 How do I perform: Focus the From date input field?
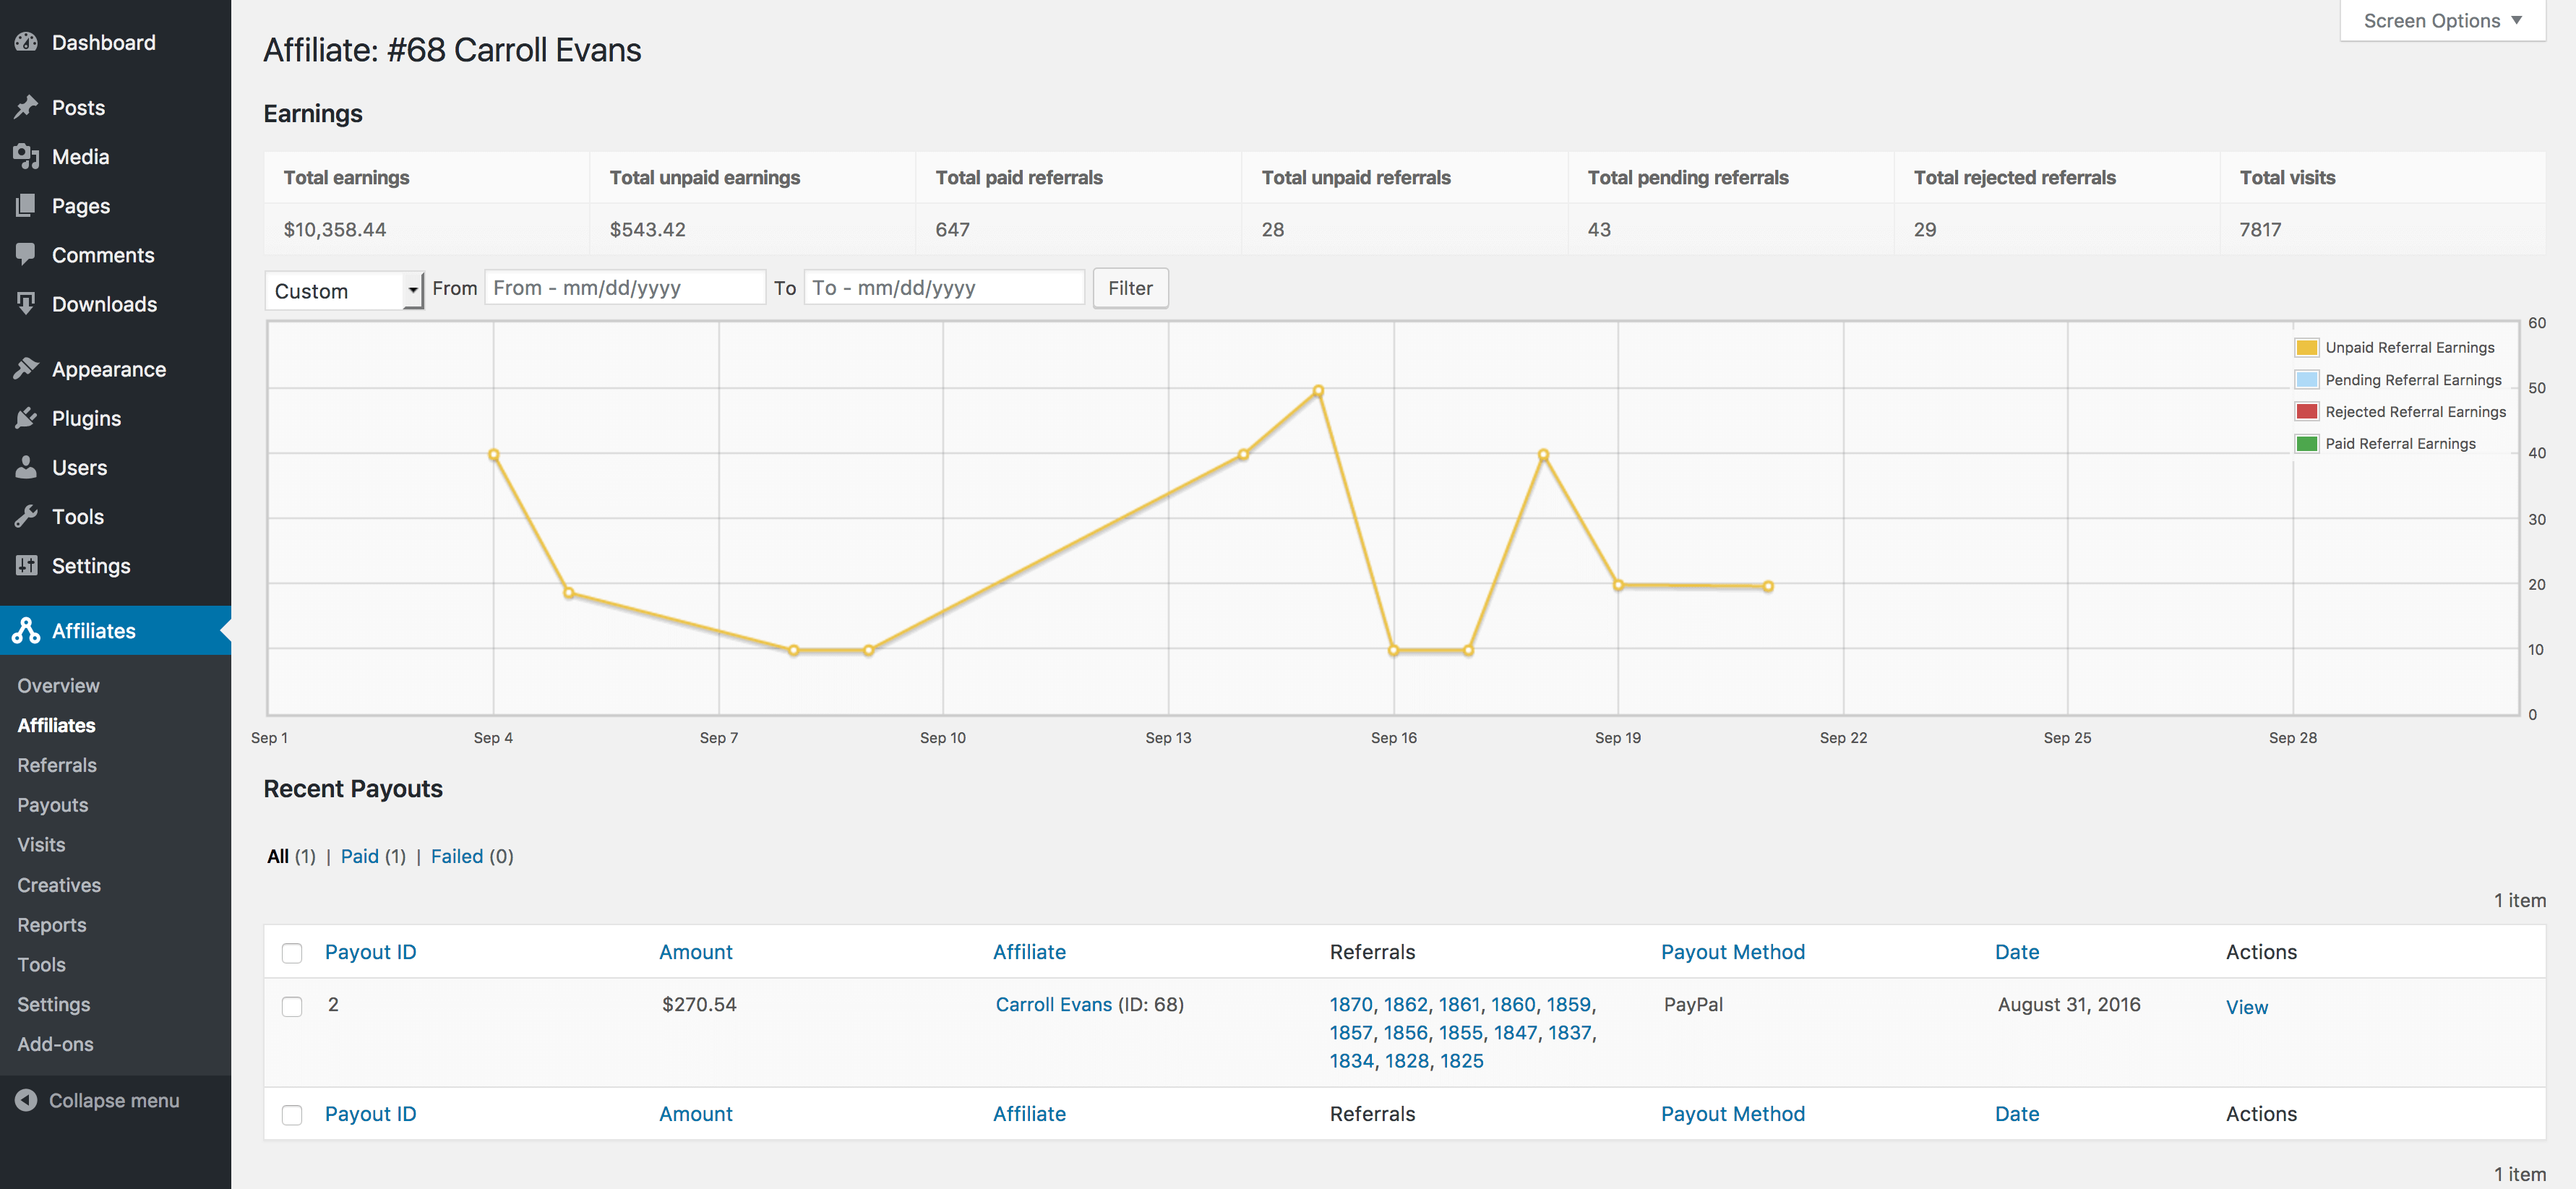tap(625, 288)
